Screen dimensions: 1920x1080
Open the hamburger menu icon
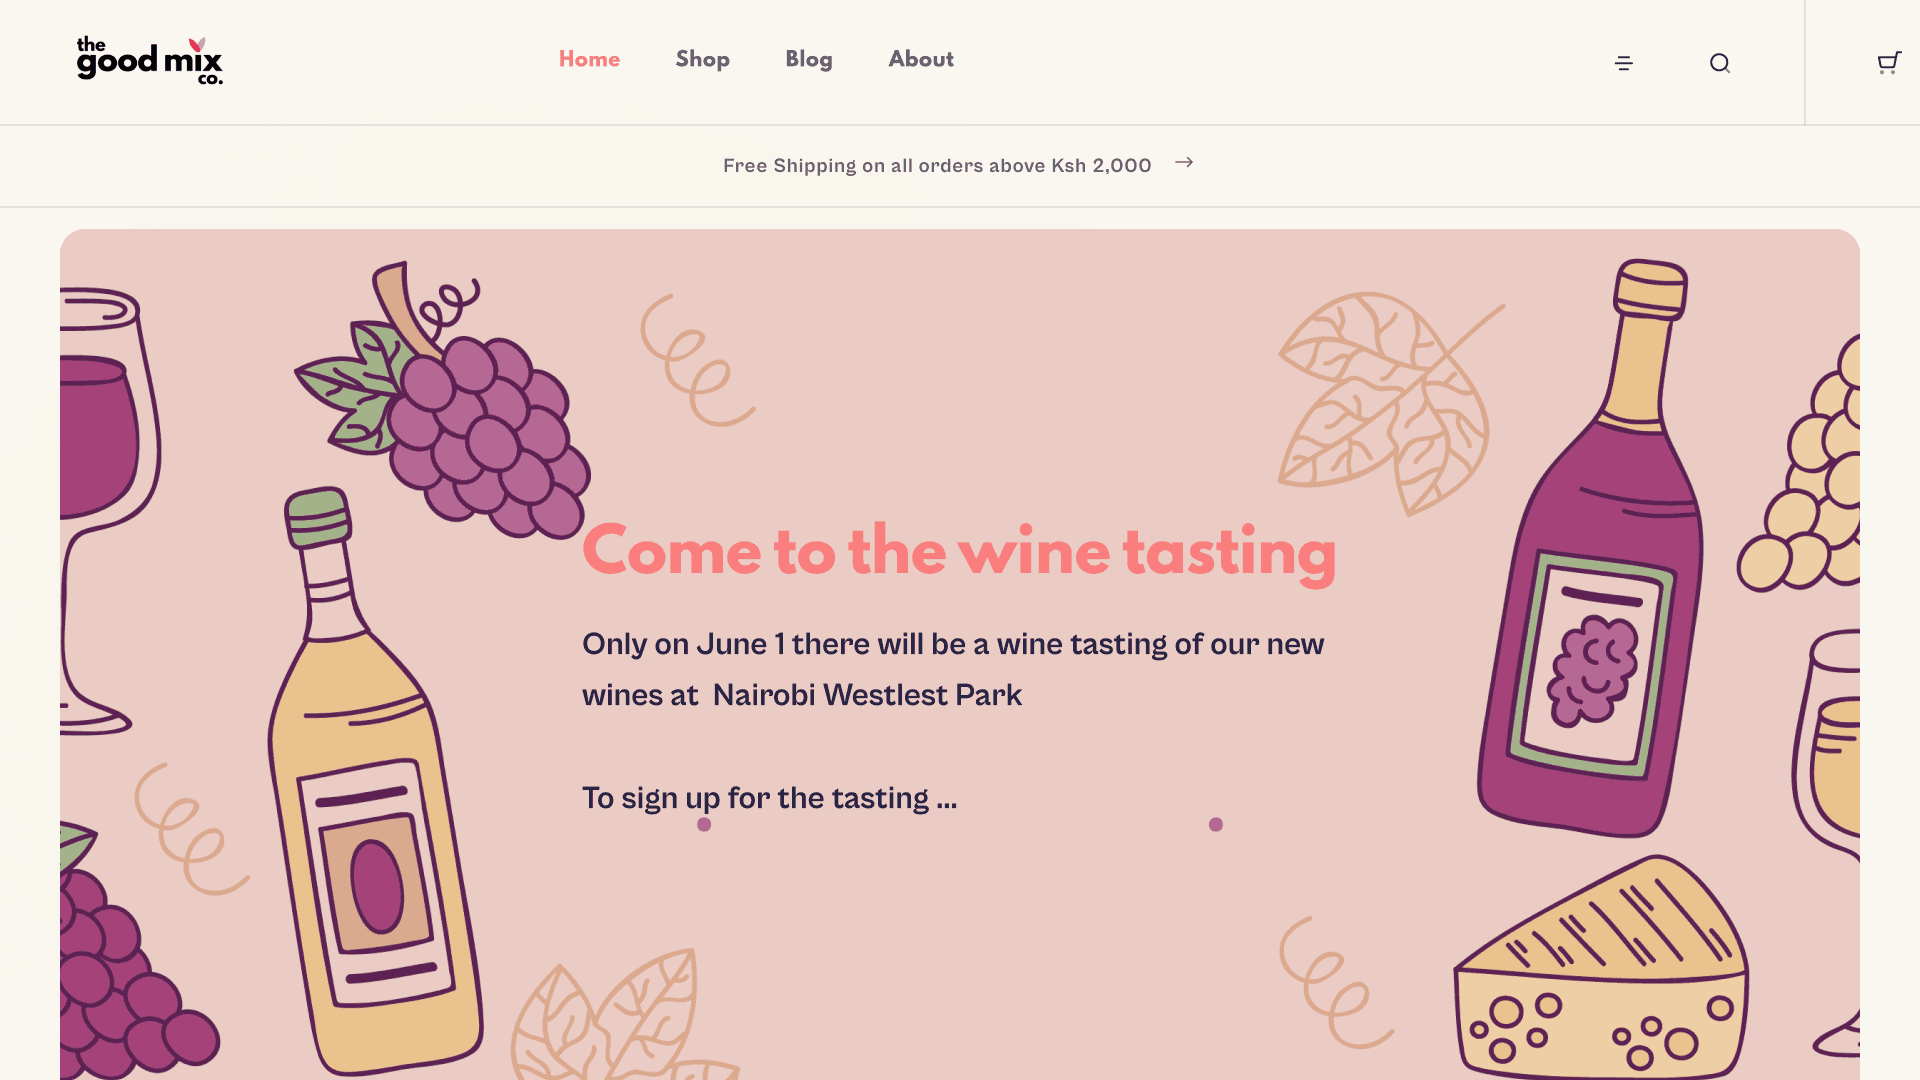pos(1623,63)
